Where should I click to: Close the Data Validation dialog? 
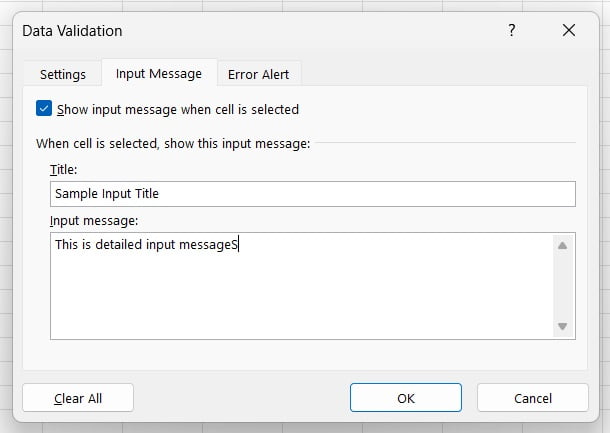pyautogui.click(x=569, y=30)
